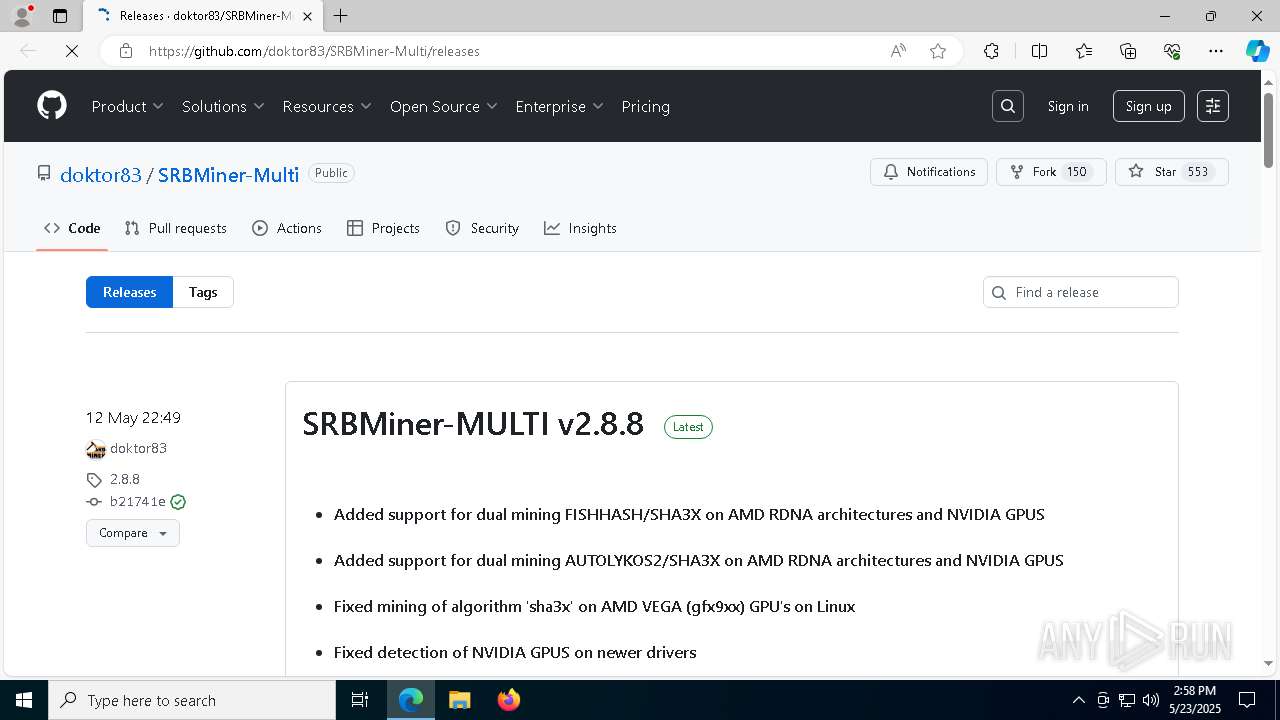Click the Microsoft Edge taskbar icon
This screenshot has height=720, width=1280.
click(x=411, y=700)
